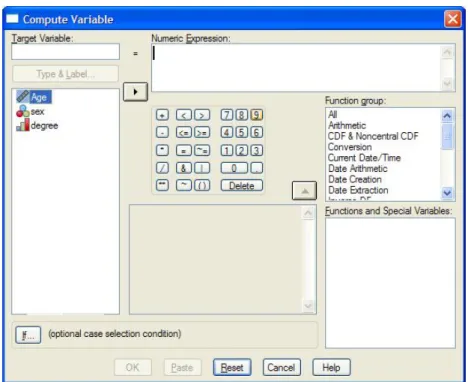Click keypad digit 7
The height and width of the screenshot is (382, 468).
point(227,115)
